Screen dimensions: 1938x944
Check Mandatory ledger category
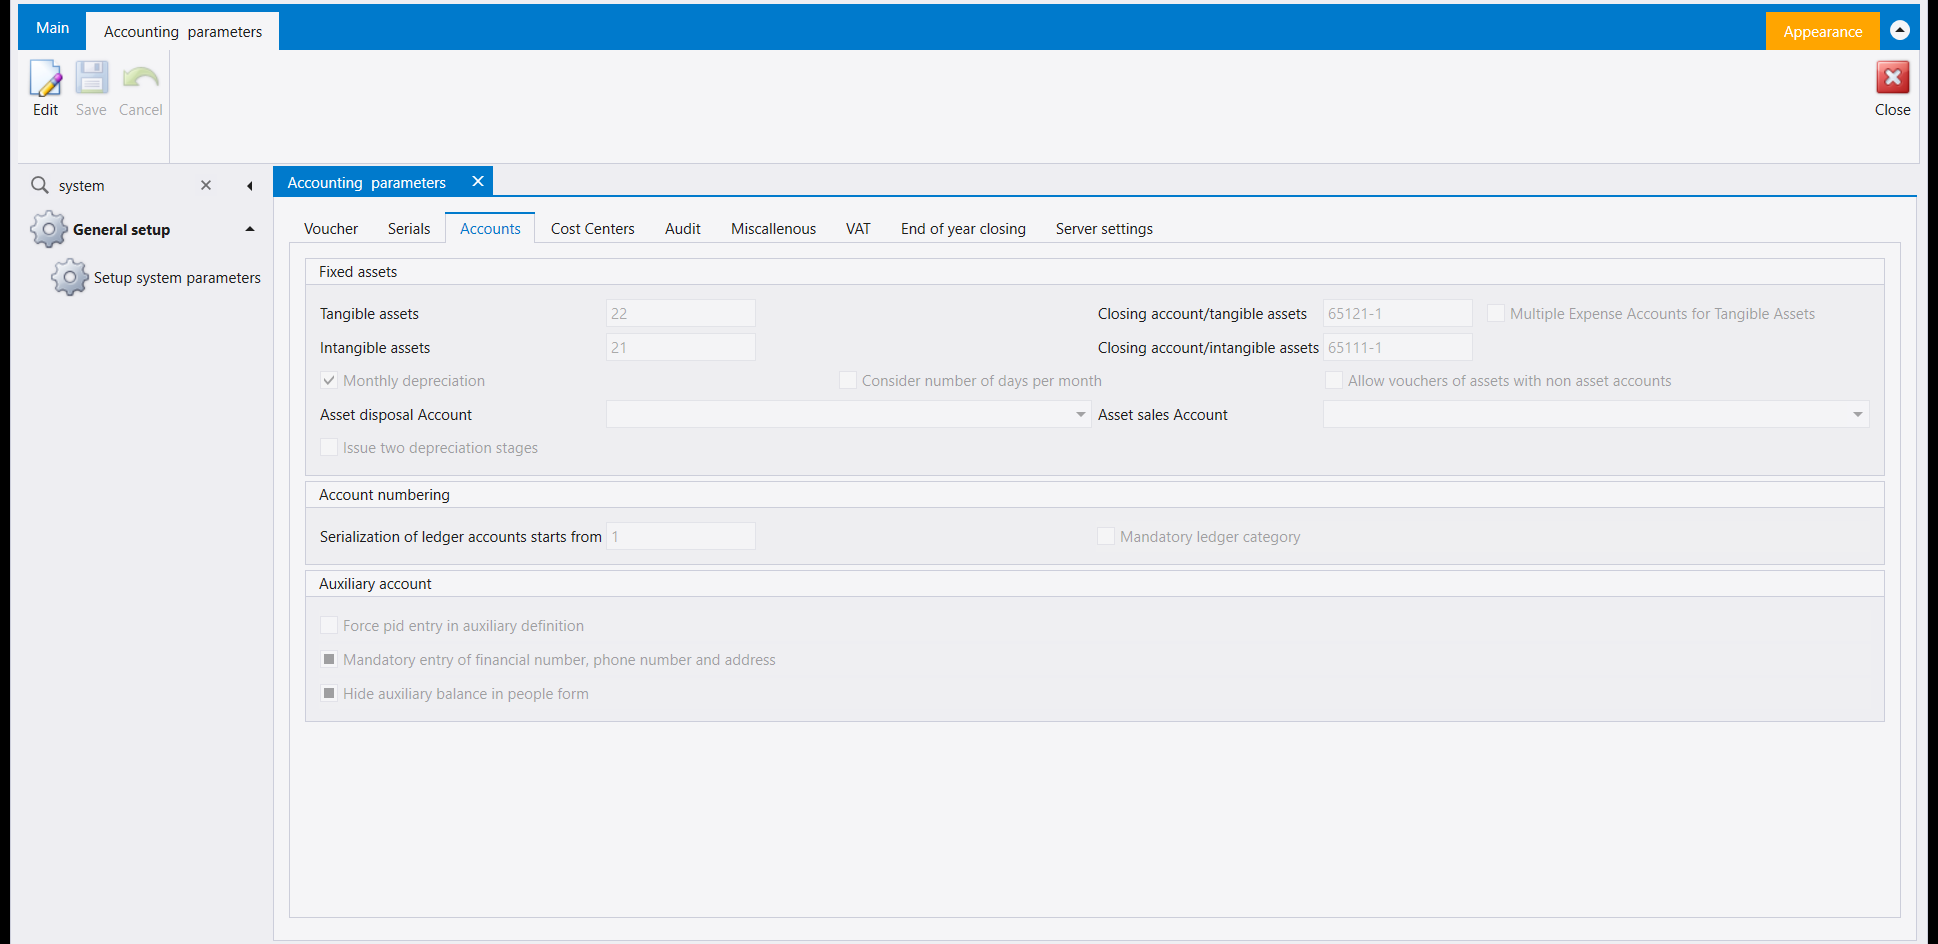coord(1106,536)
